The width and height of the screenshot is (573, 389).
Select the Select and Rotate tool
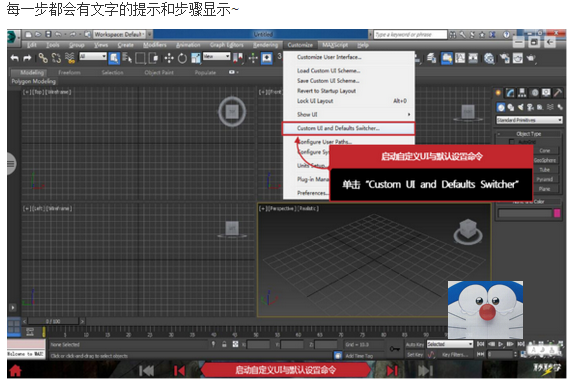point(182,58)
